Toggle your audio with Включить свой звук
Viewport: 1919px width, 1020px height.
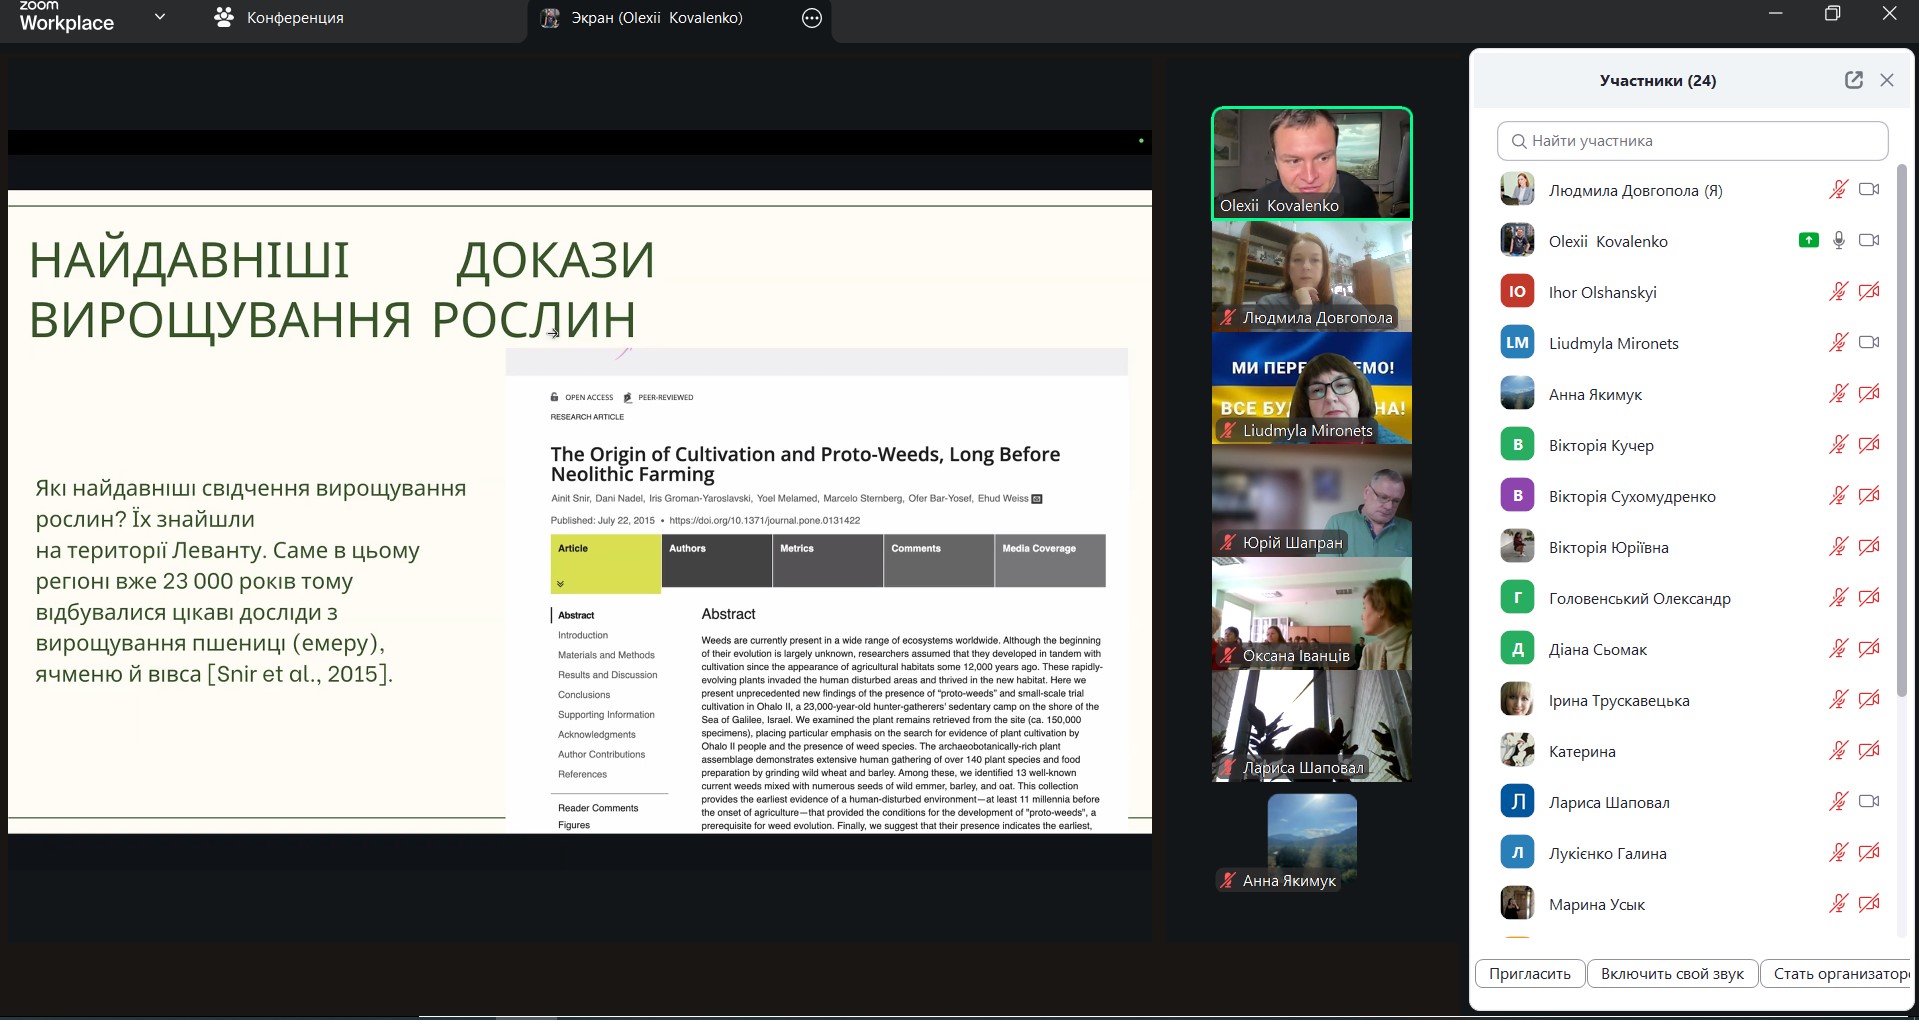[1671, 973]
